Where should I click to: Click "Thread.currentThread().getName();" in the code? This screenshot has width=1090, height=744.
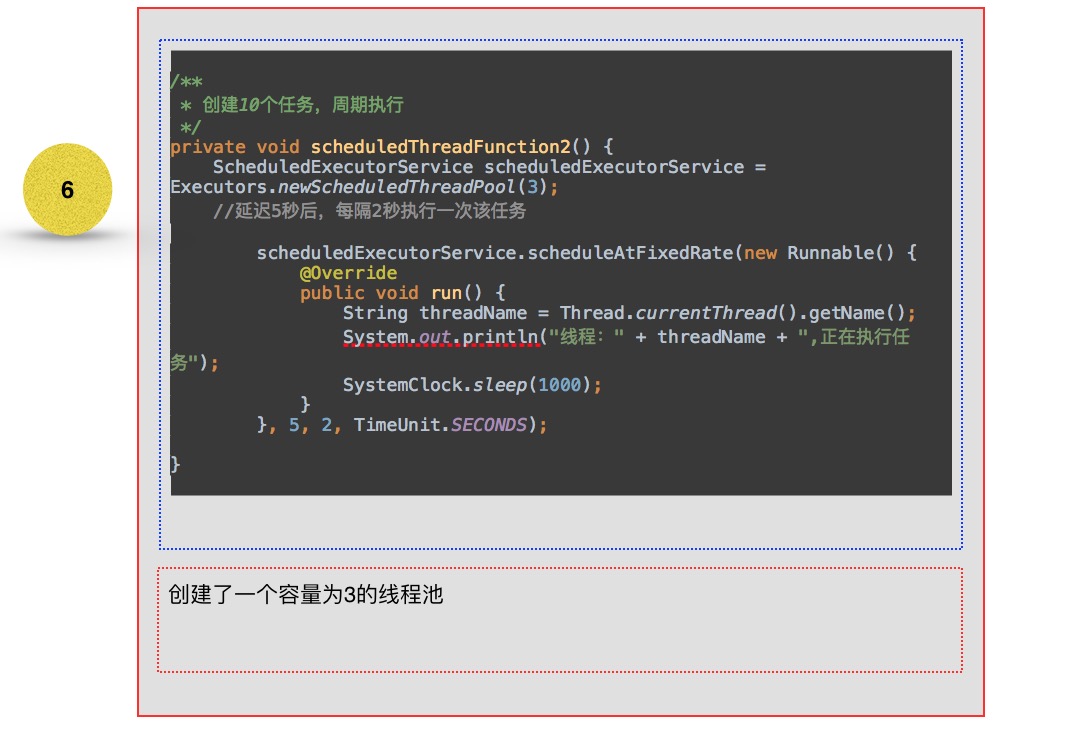tap(738, 313)
